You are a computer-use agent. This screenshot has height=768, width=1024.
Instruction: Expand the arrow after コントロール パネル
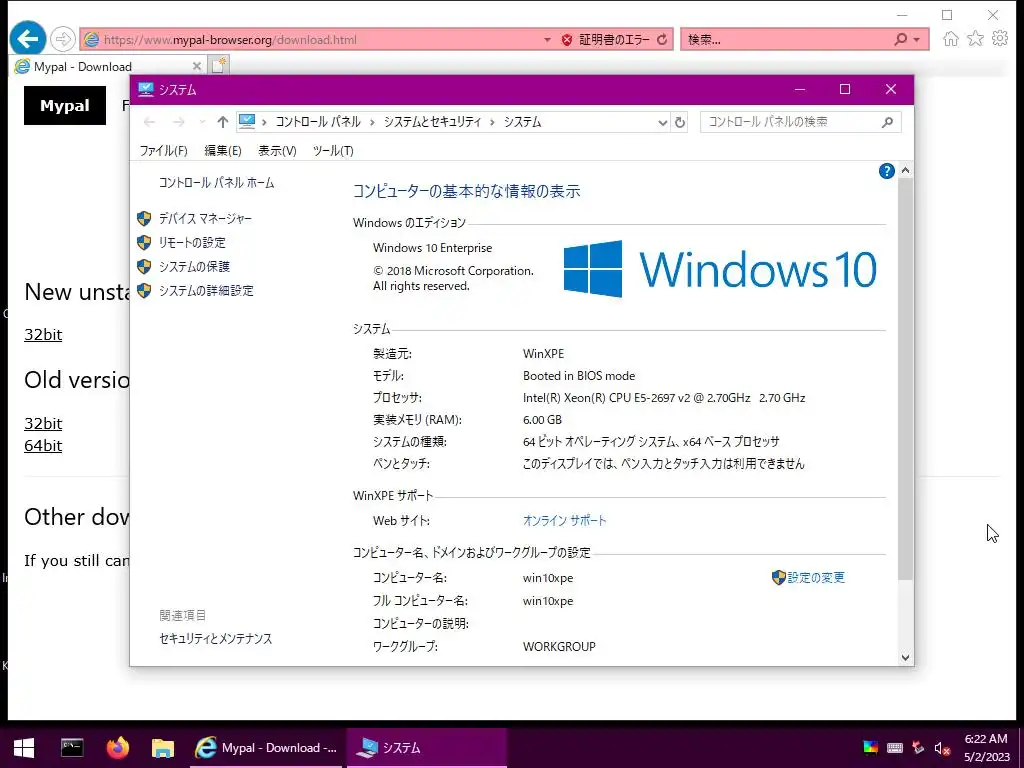click(x=372, y=122)
